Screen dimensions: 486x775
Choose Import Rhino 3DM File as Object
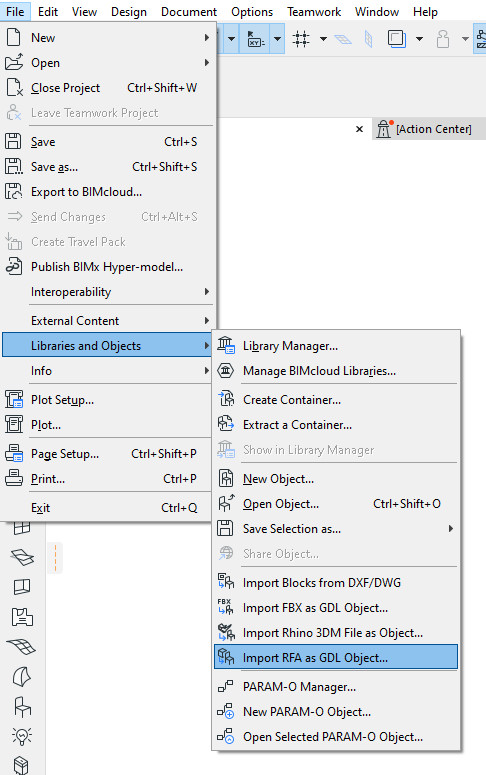(336, 633)
